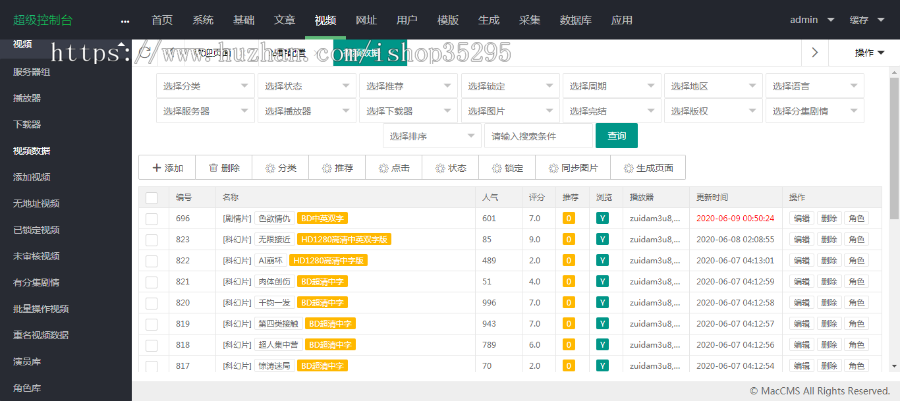Tick the checkbox for row 696
Image resolution: width=900 pixels, height=401 pixels.
152,218
